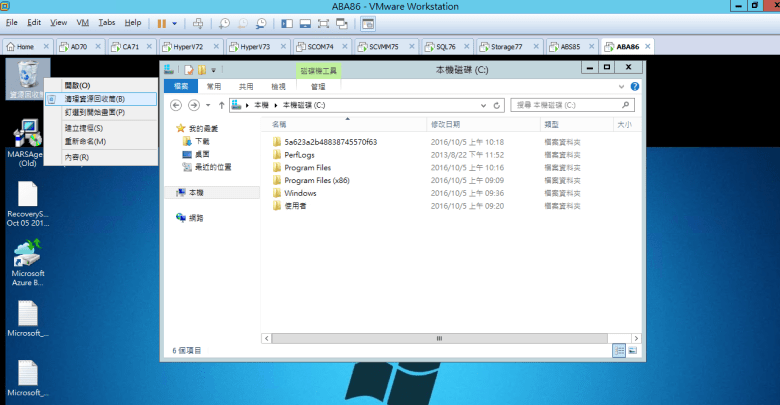The image size is (780, 405).
Task: Click the VMware pause/suspend button
Action: click(161, 22)
